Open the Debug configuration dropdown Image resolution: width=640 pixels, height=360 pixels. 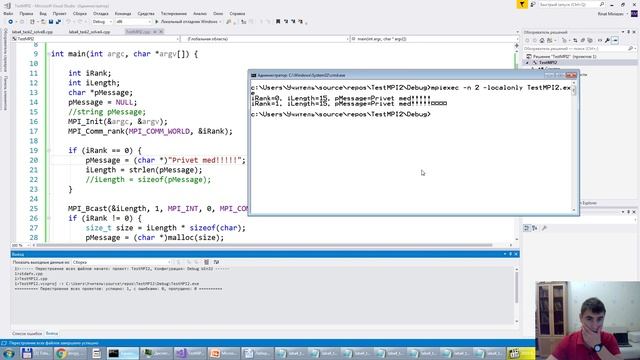(102, 22)
